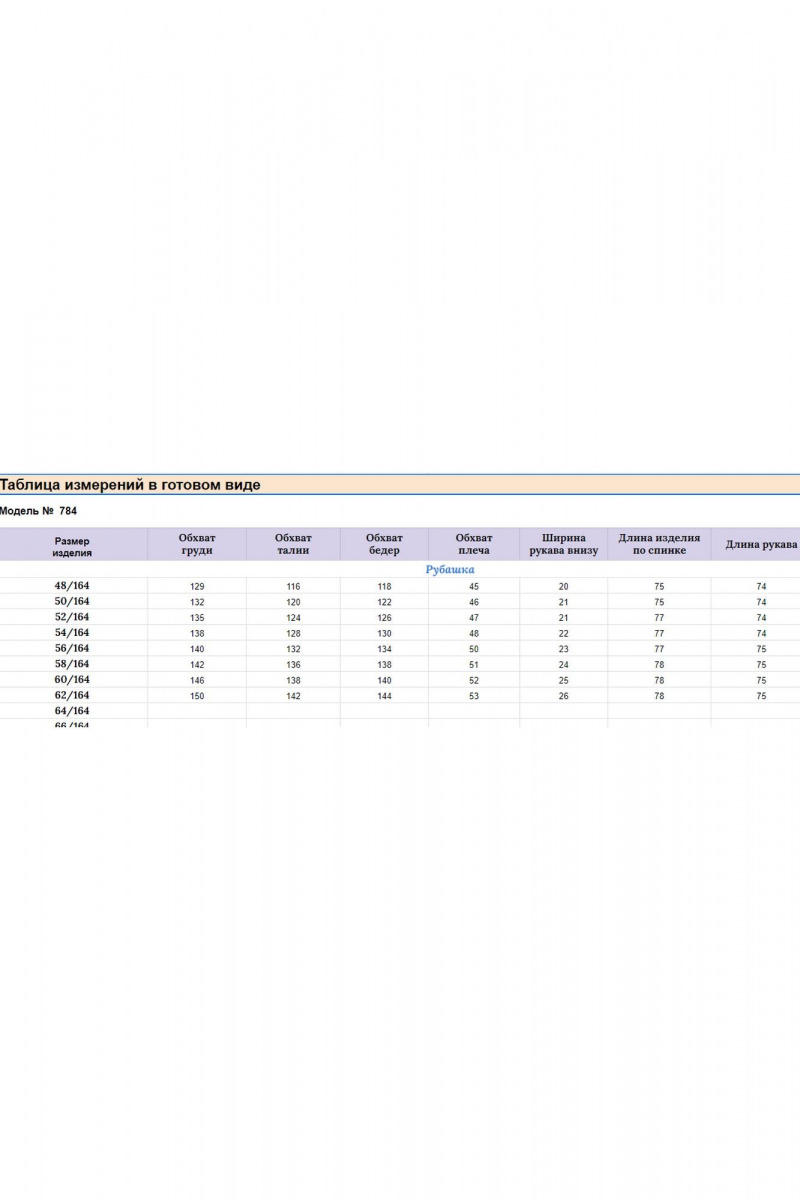Viewport: 800px width, 1200px height.
Task: Click hip value '118' in 48/164 row
Action: pyautogui.click(x=384, y=587)
